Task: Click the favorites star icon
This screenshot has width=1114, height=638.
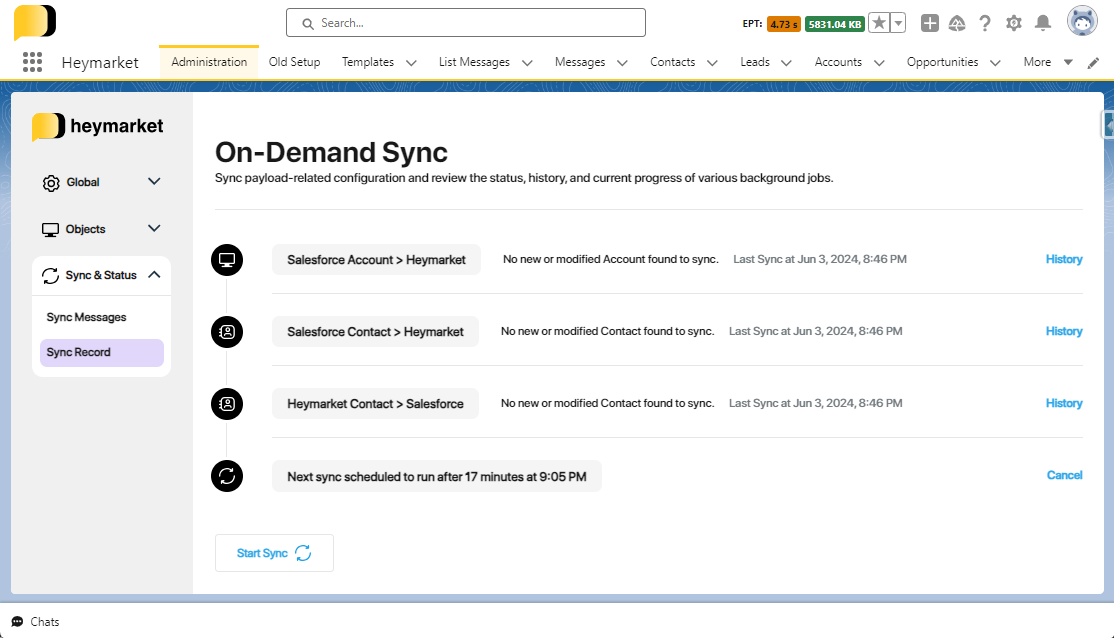Action: [879, 23]
